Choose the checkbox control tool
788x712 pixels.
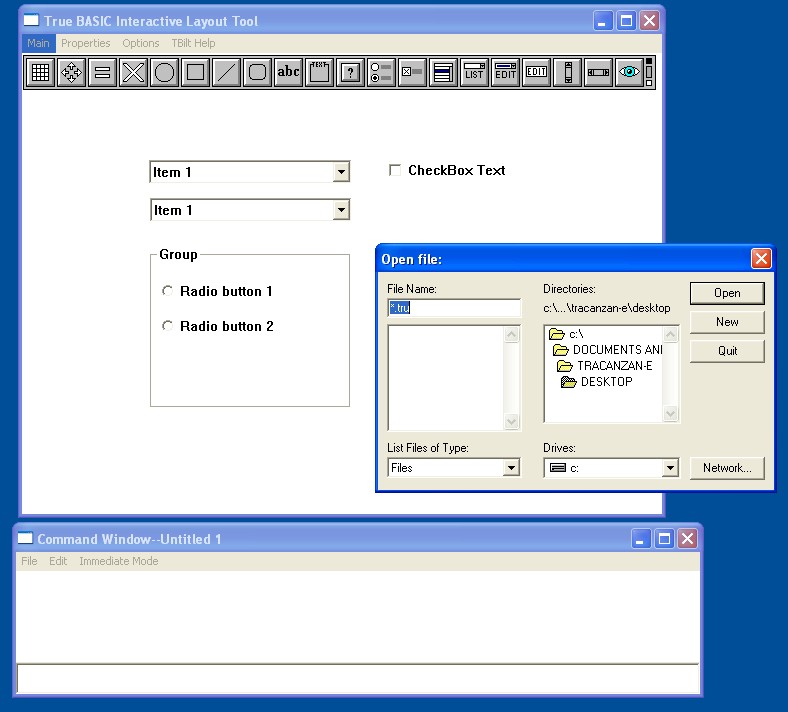click(x=413, y=73)
